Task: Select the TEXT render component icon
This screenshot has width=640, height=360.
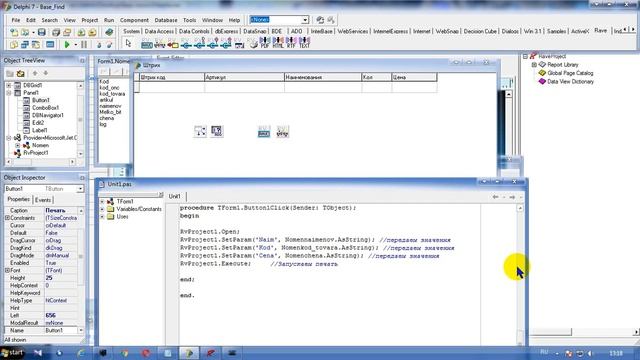Action: [304, 43]
